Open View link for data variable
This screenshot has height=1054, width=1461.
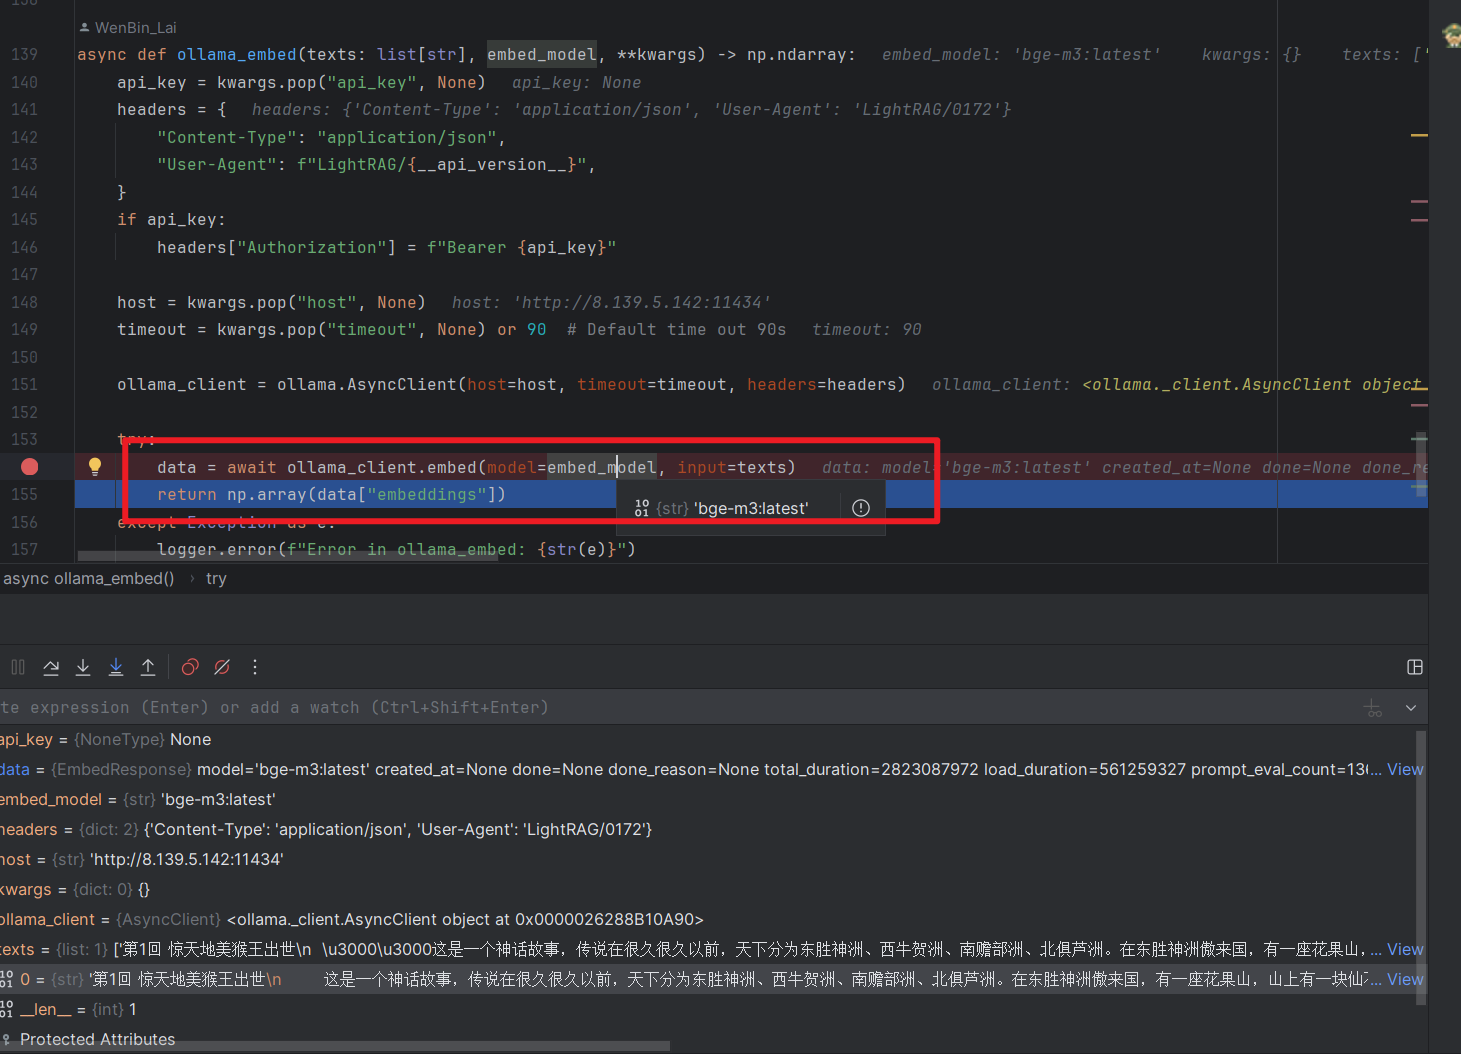click(x=1404, y=769)
